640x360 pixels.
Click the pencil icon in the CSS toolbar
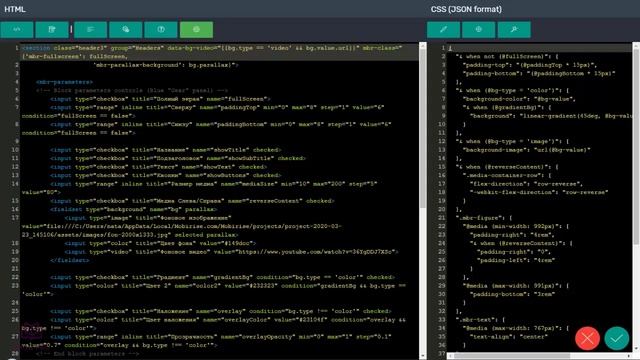pos(444,29)
